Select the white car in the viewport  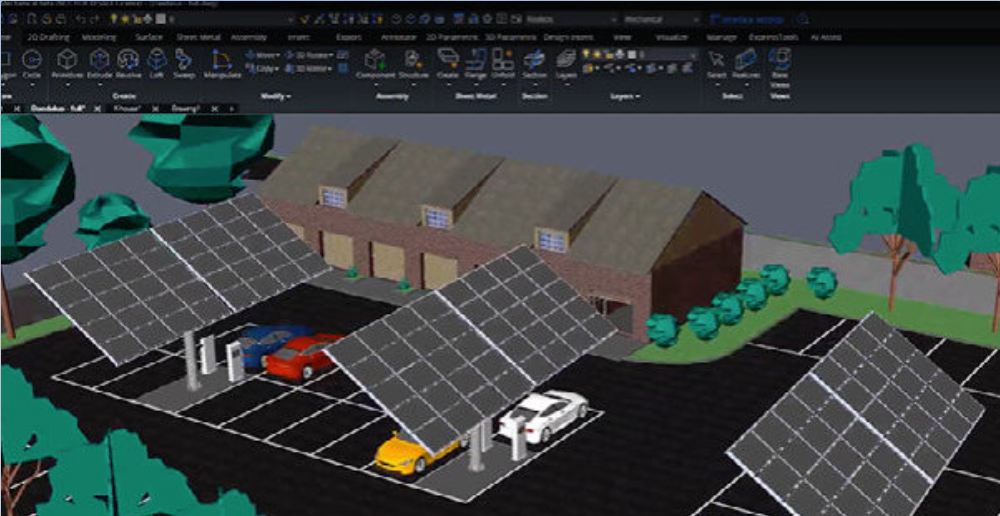[x=543, y=415]
